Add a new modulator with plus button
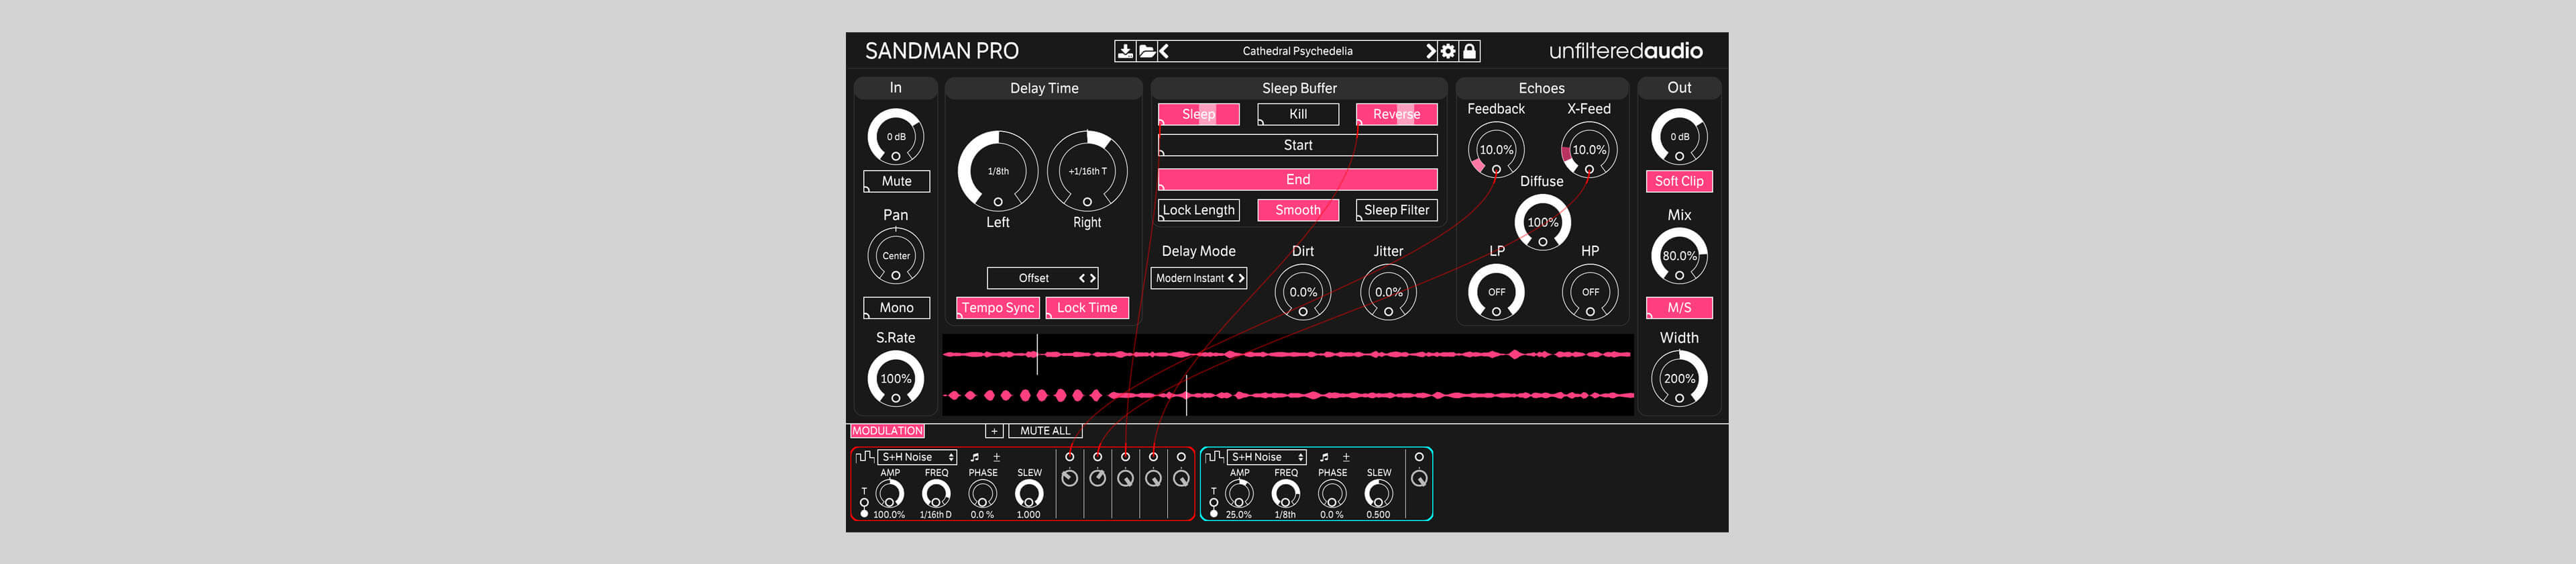 [x=993, y=431]
